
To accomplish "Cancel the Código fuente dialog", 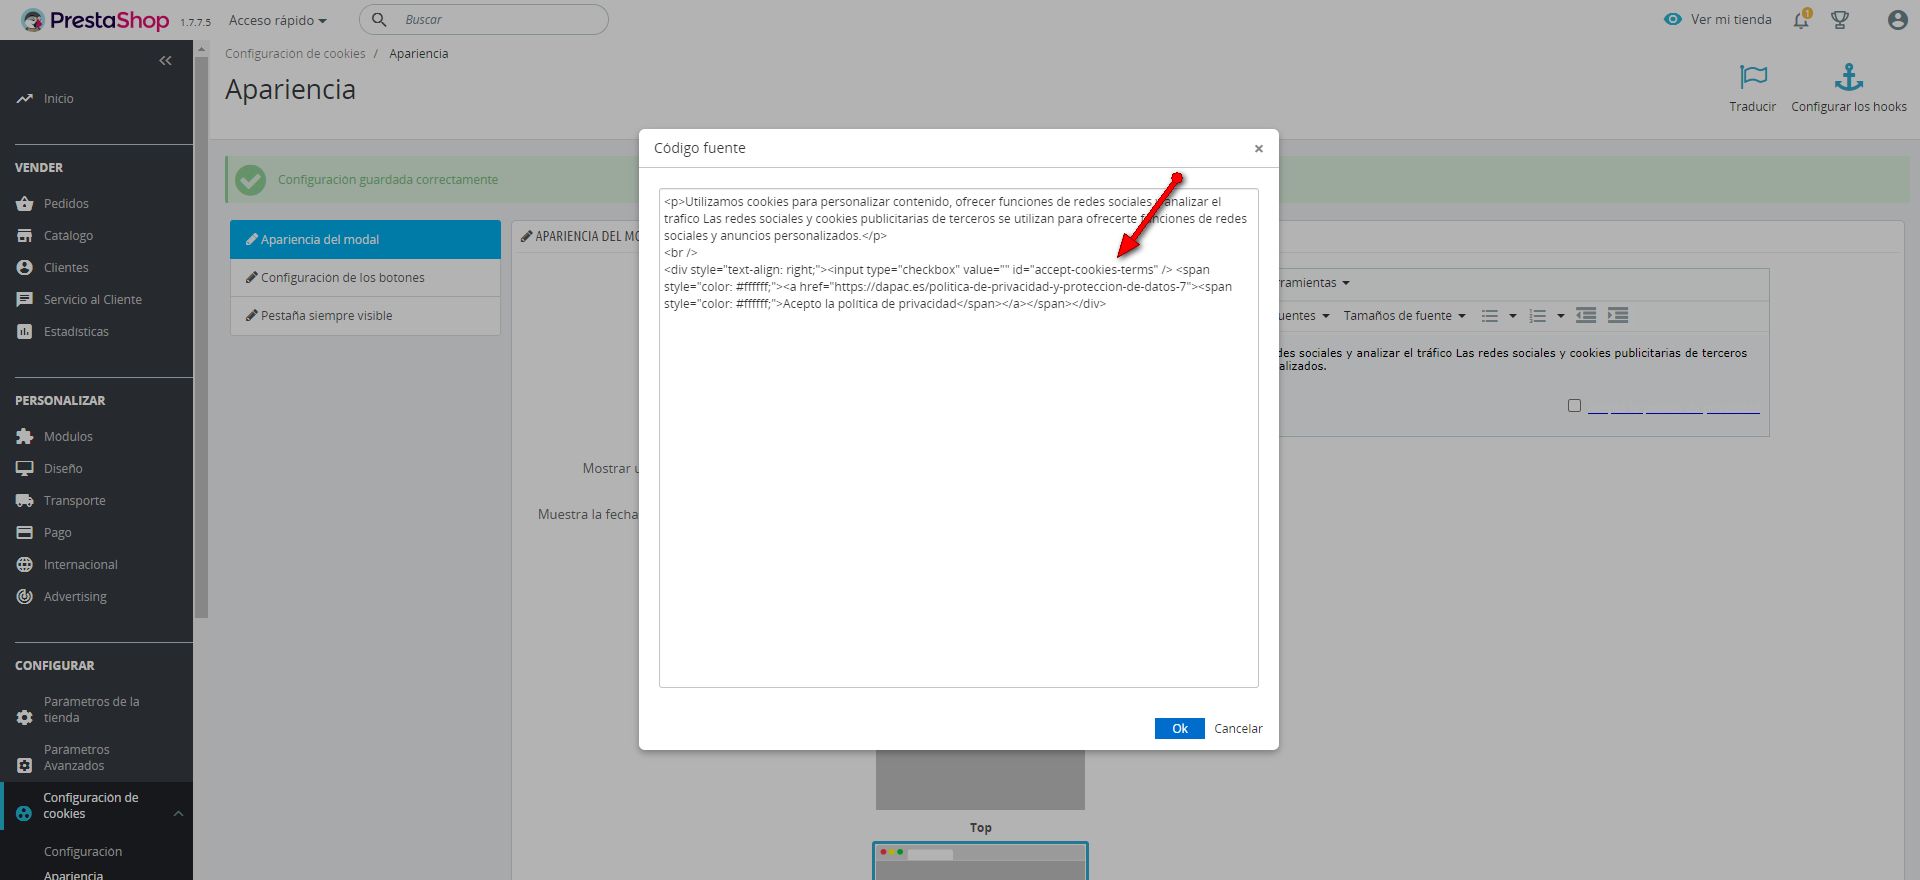I will (x=1238, y=729).
